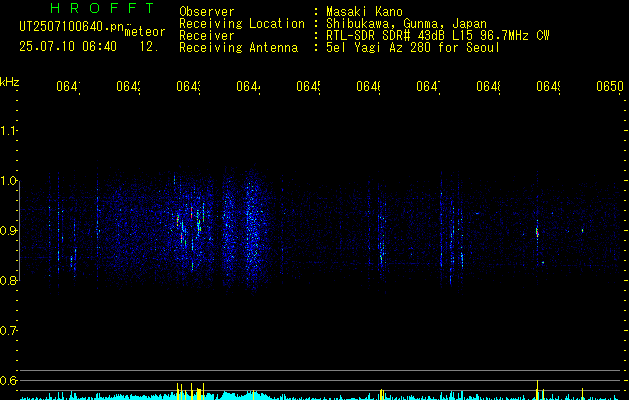629x400 pixels.
Task: Select the file name UT2507100640.pn
Action: click(x=71, y=26)
